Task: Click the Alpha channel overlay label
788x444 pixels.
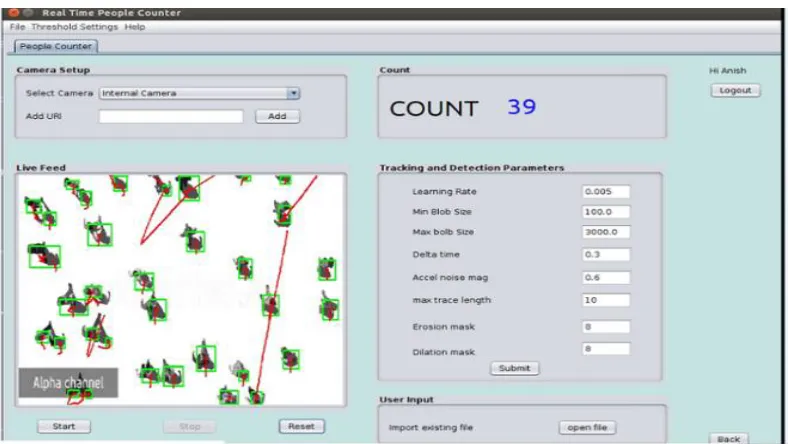Action: coord(68,383)
